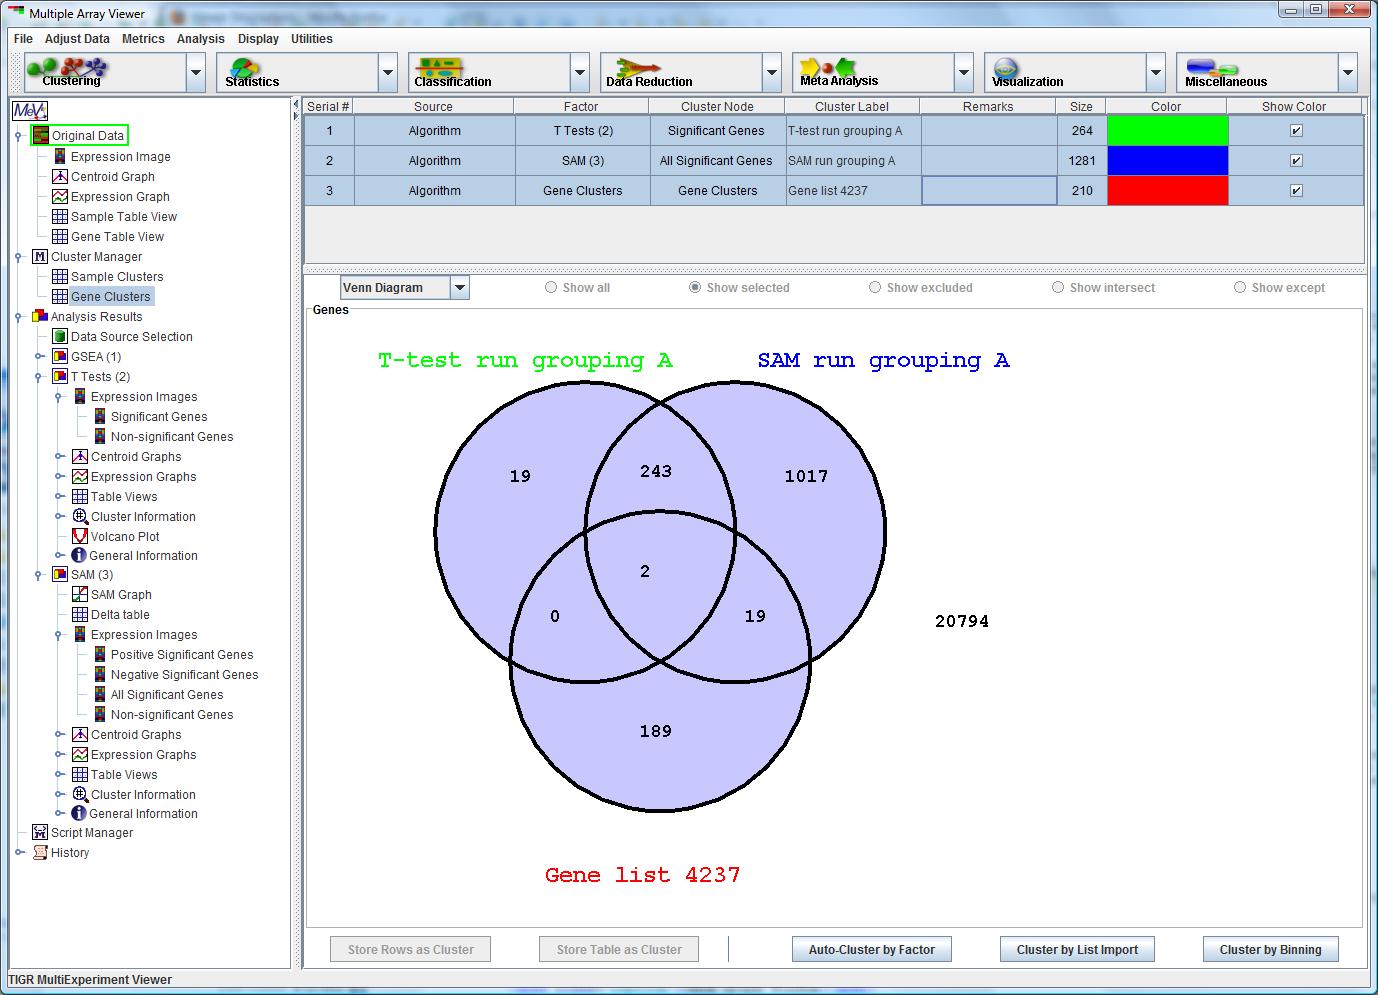The height and width of the screenshot is (995, 1378).
Task: Uncheck Show Color for T-test grouping row
Action: tap(1296, 131)
